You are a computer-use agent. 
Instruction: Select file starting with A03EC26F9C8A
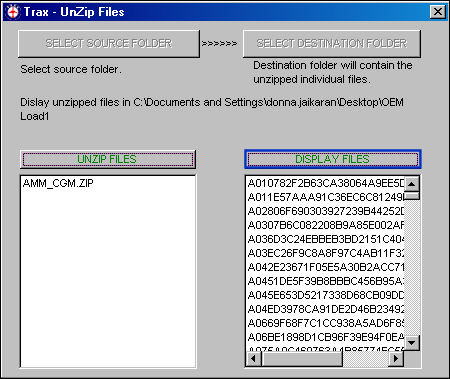tap(326, 253)
